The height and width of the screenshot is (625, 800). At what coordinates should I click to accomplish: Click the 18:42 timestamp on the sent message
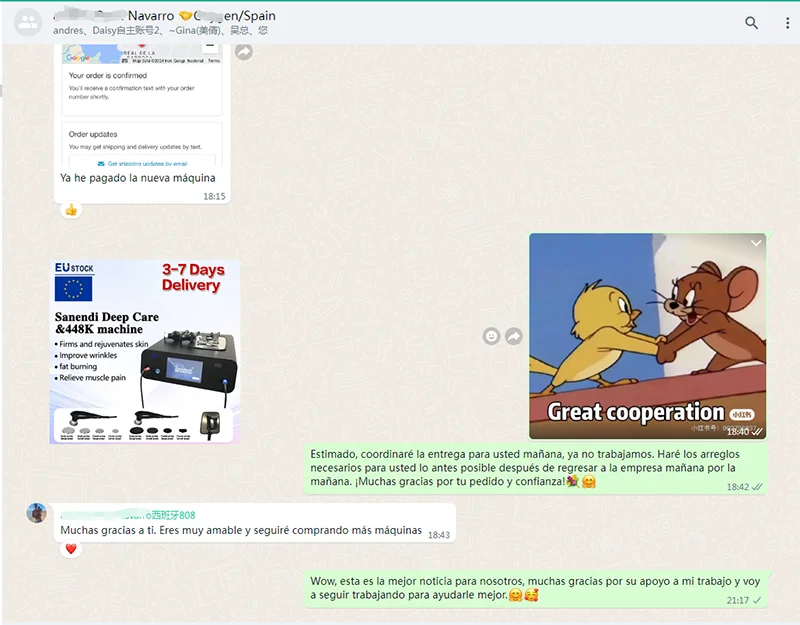pyautogui.click(x=738, y=487)
